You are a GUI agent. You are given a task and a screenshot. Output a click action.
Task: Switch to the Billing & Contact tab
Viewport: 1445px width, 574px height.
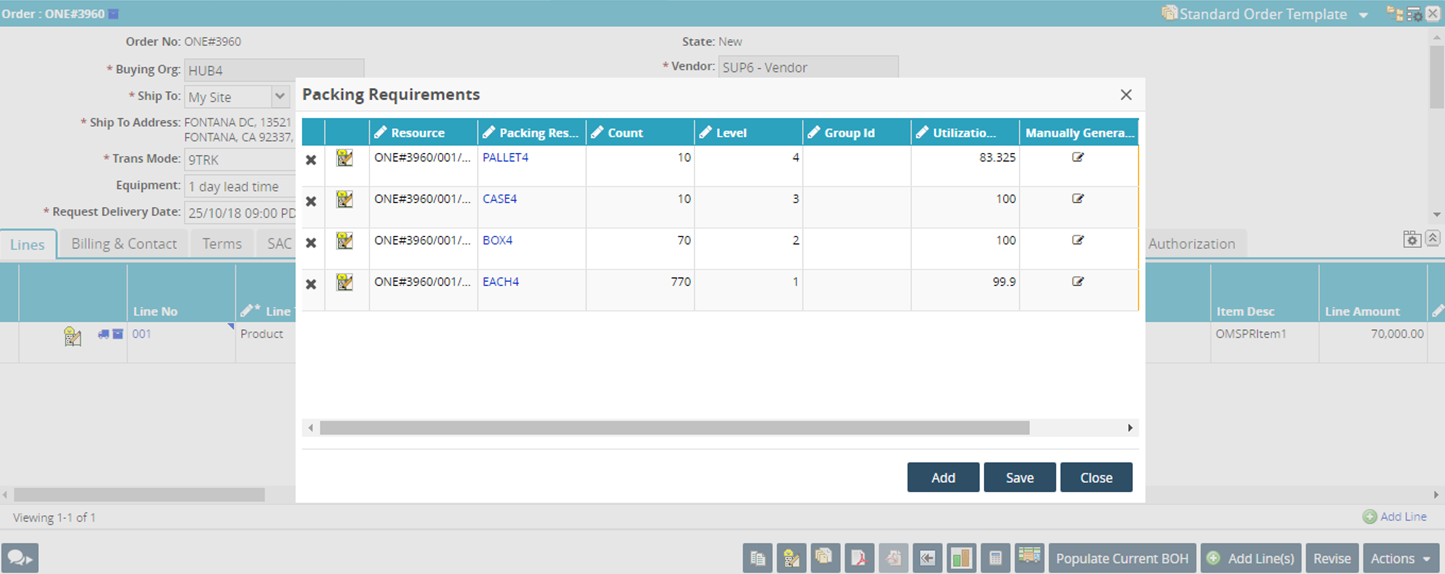pyautogui.click(x=124, y=244)
